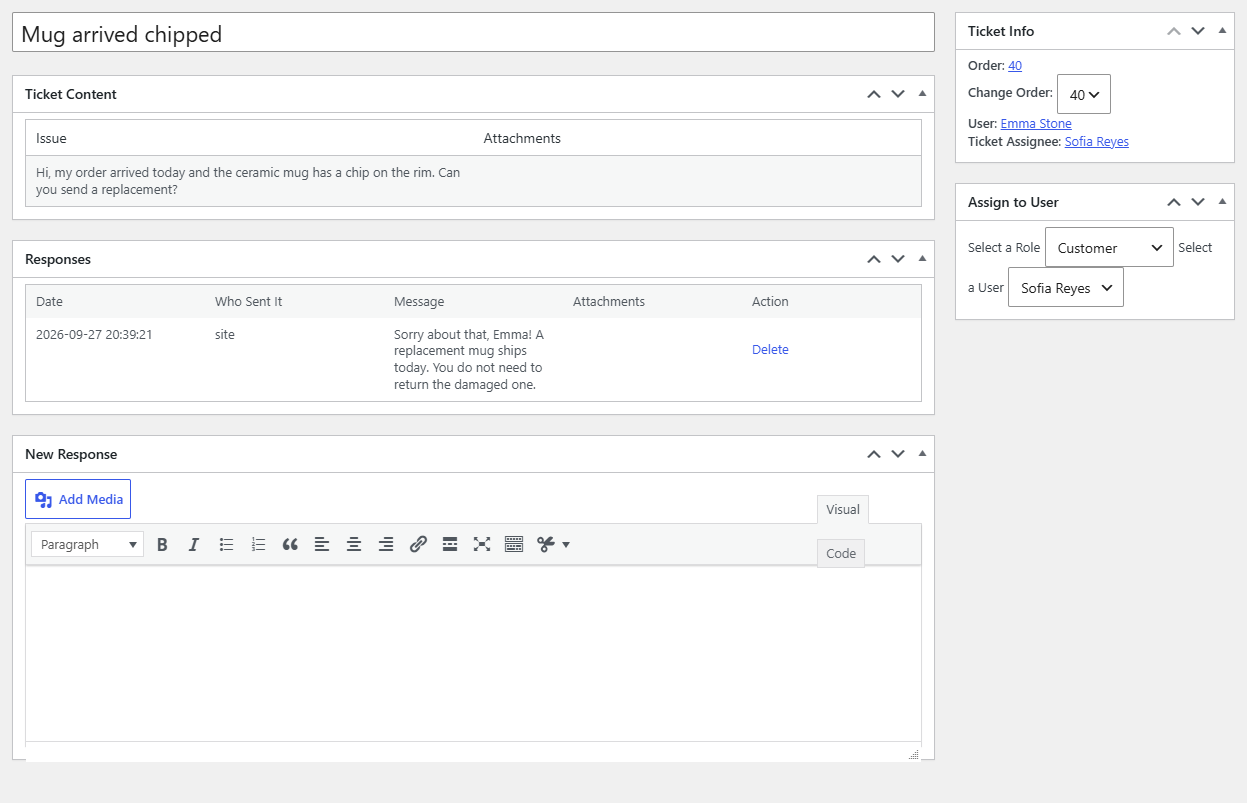Click the ticket issue message text
The width and height of the screenshot is (1247, 803).
click(248, 180)
